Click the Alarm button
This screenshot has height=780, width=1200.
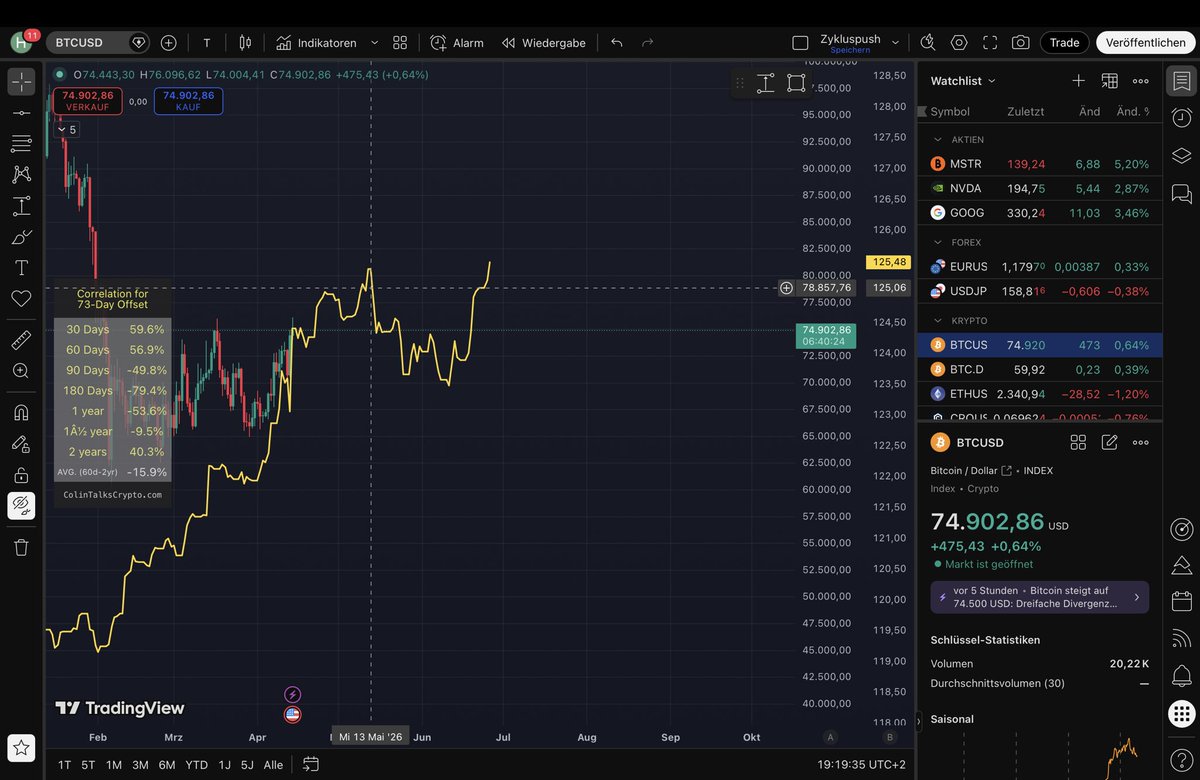tap(457, 43)
